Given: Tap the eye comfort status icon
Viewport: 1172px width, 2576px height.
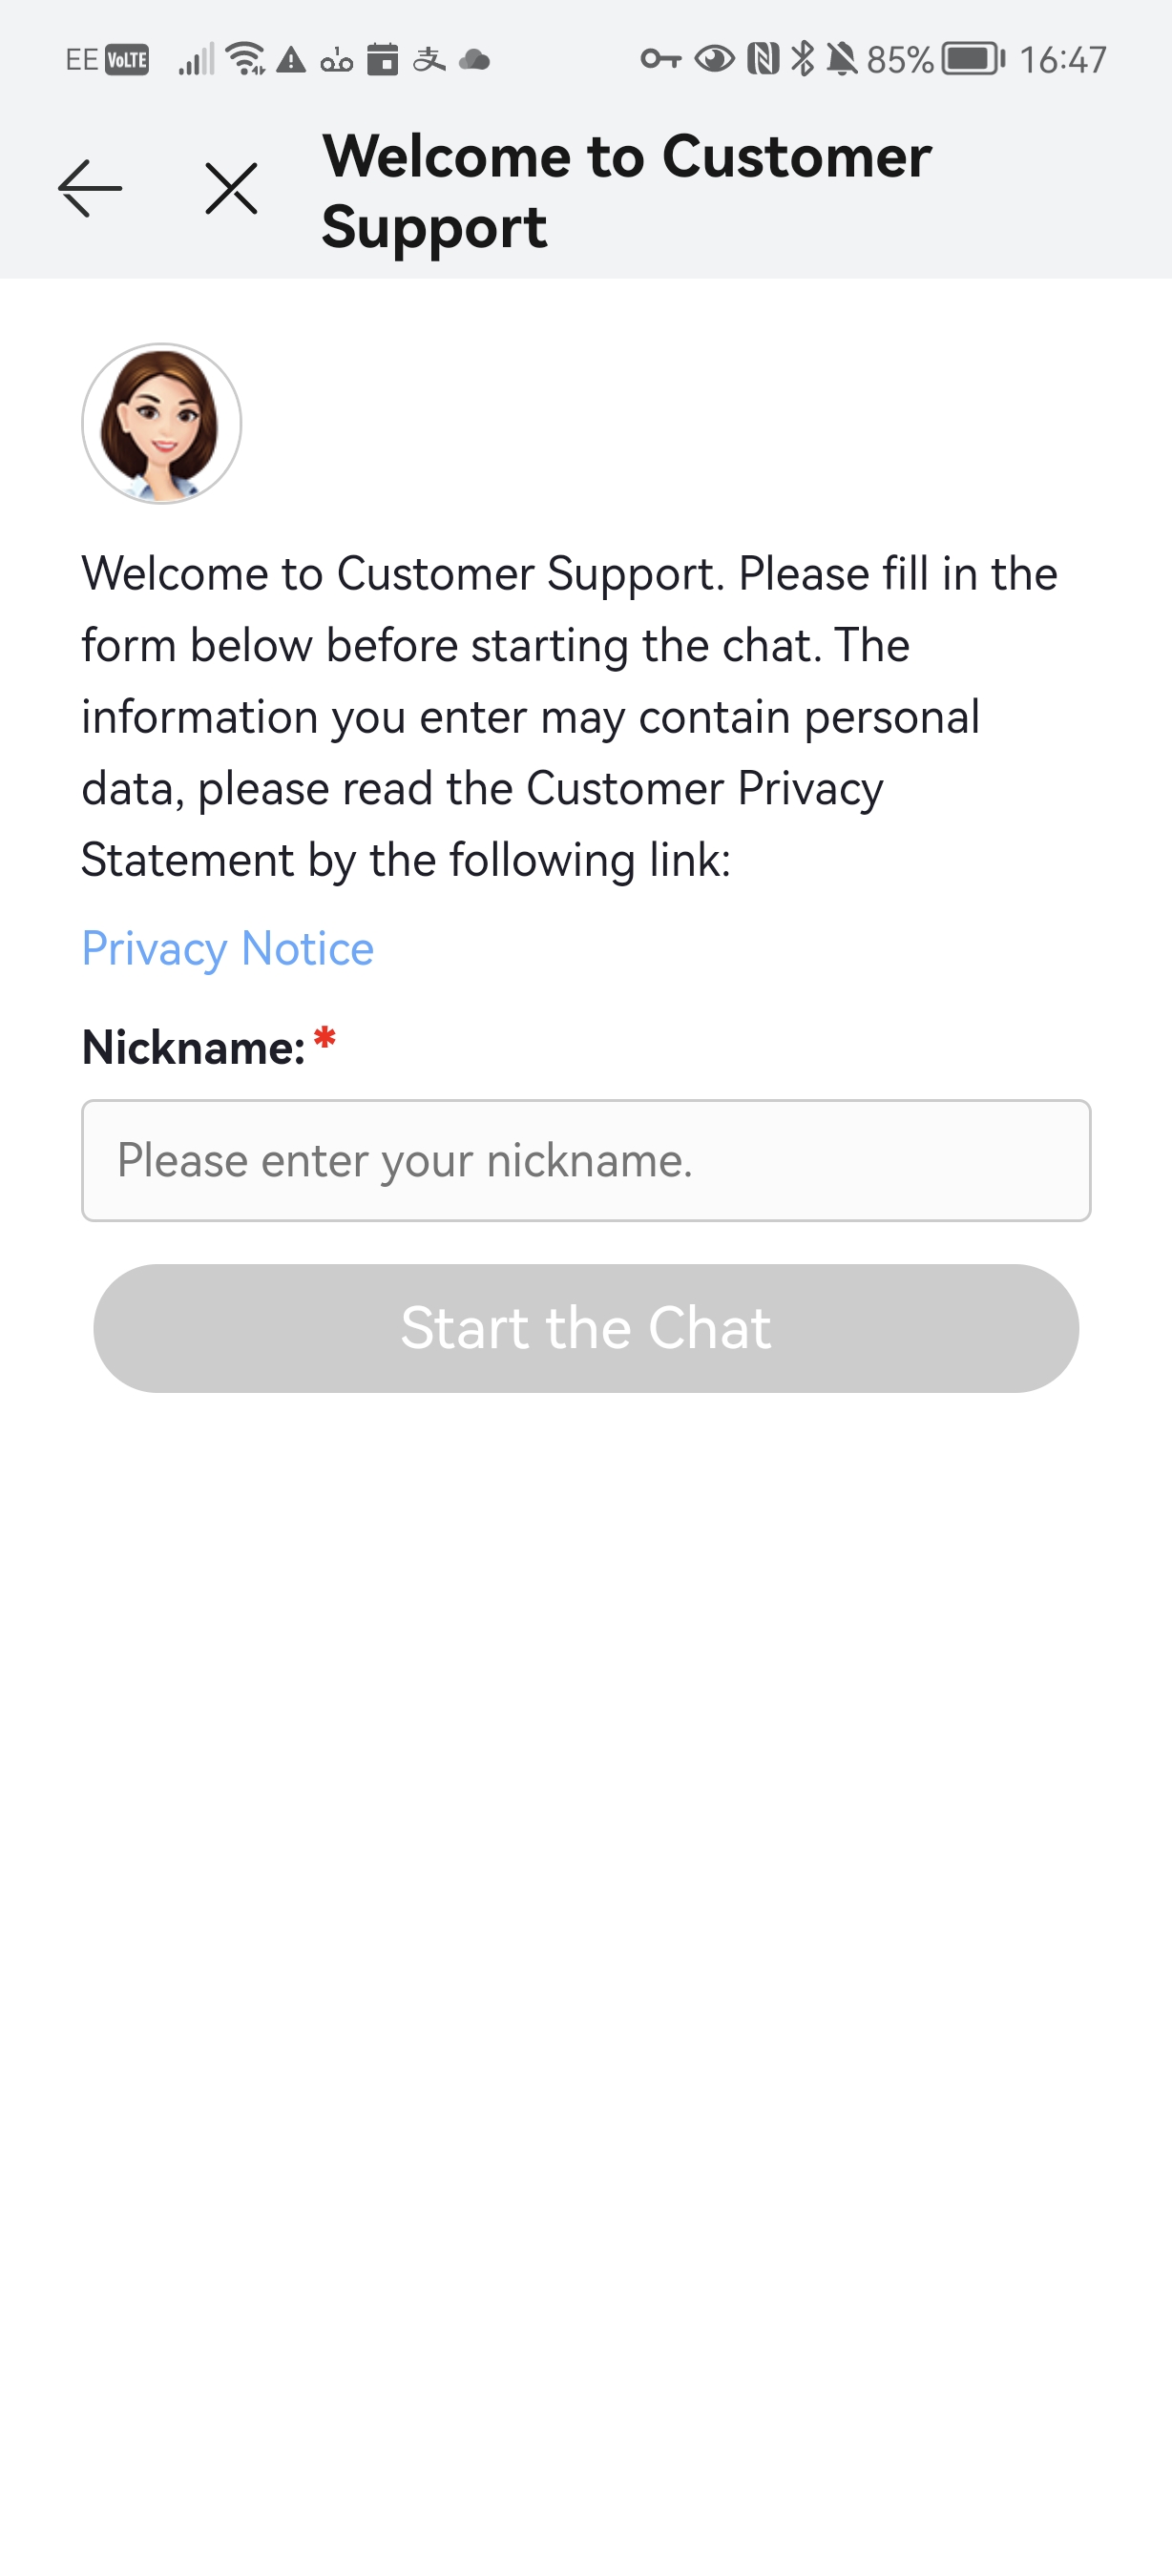Looking at the screenshot, I should click(x=715, y=60).
